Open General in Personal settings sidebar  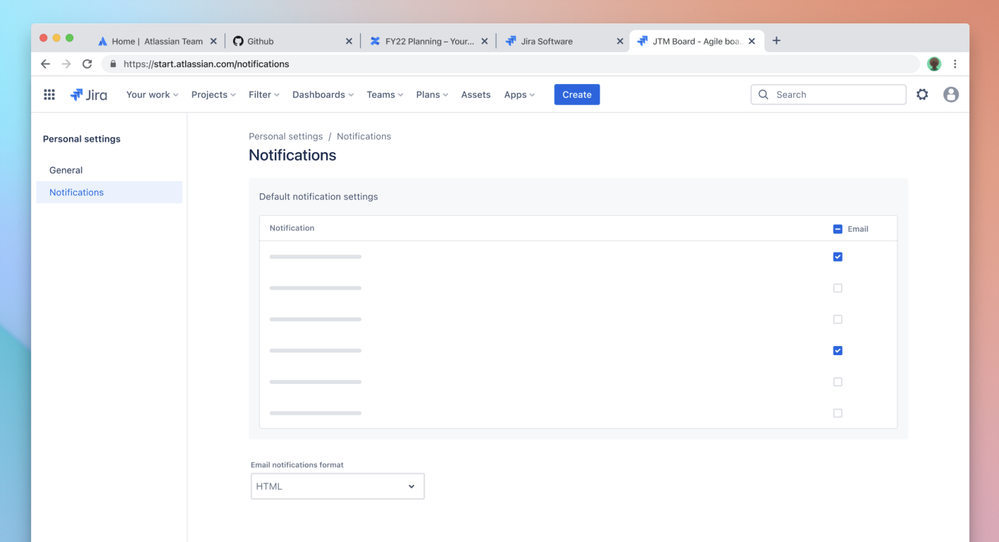110,170
